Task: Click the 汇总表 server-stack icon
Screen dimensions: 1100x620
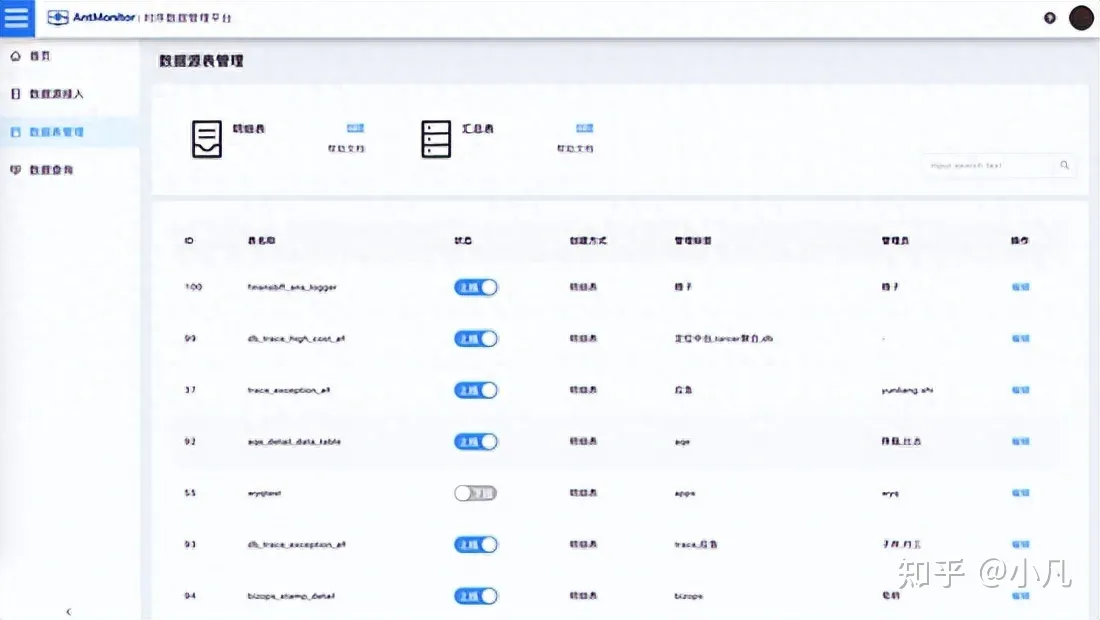Action: click(x=436, y=139)
